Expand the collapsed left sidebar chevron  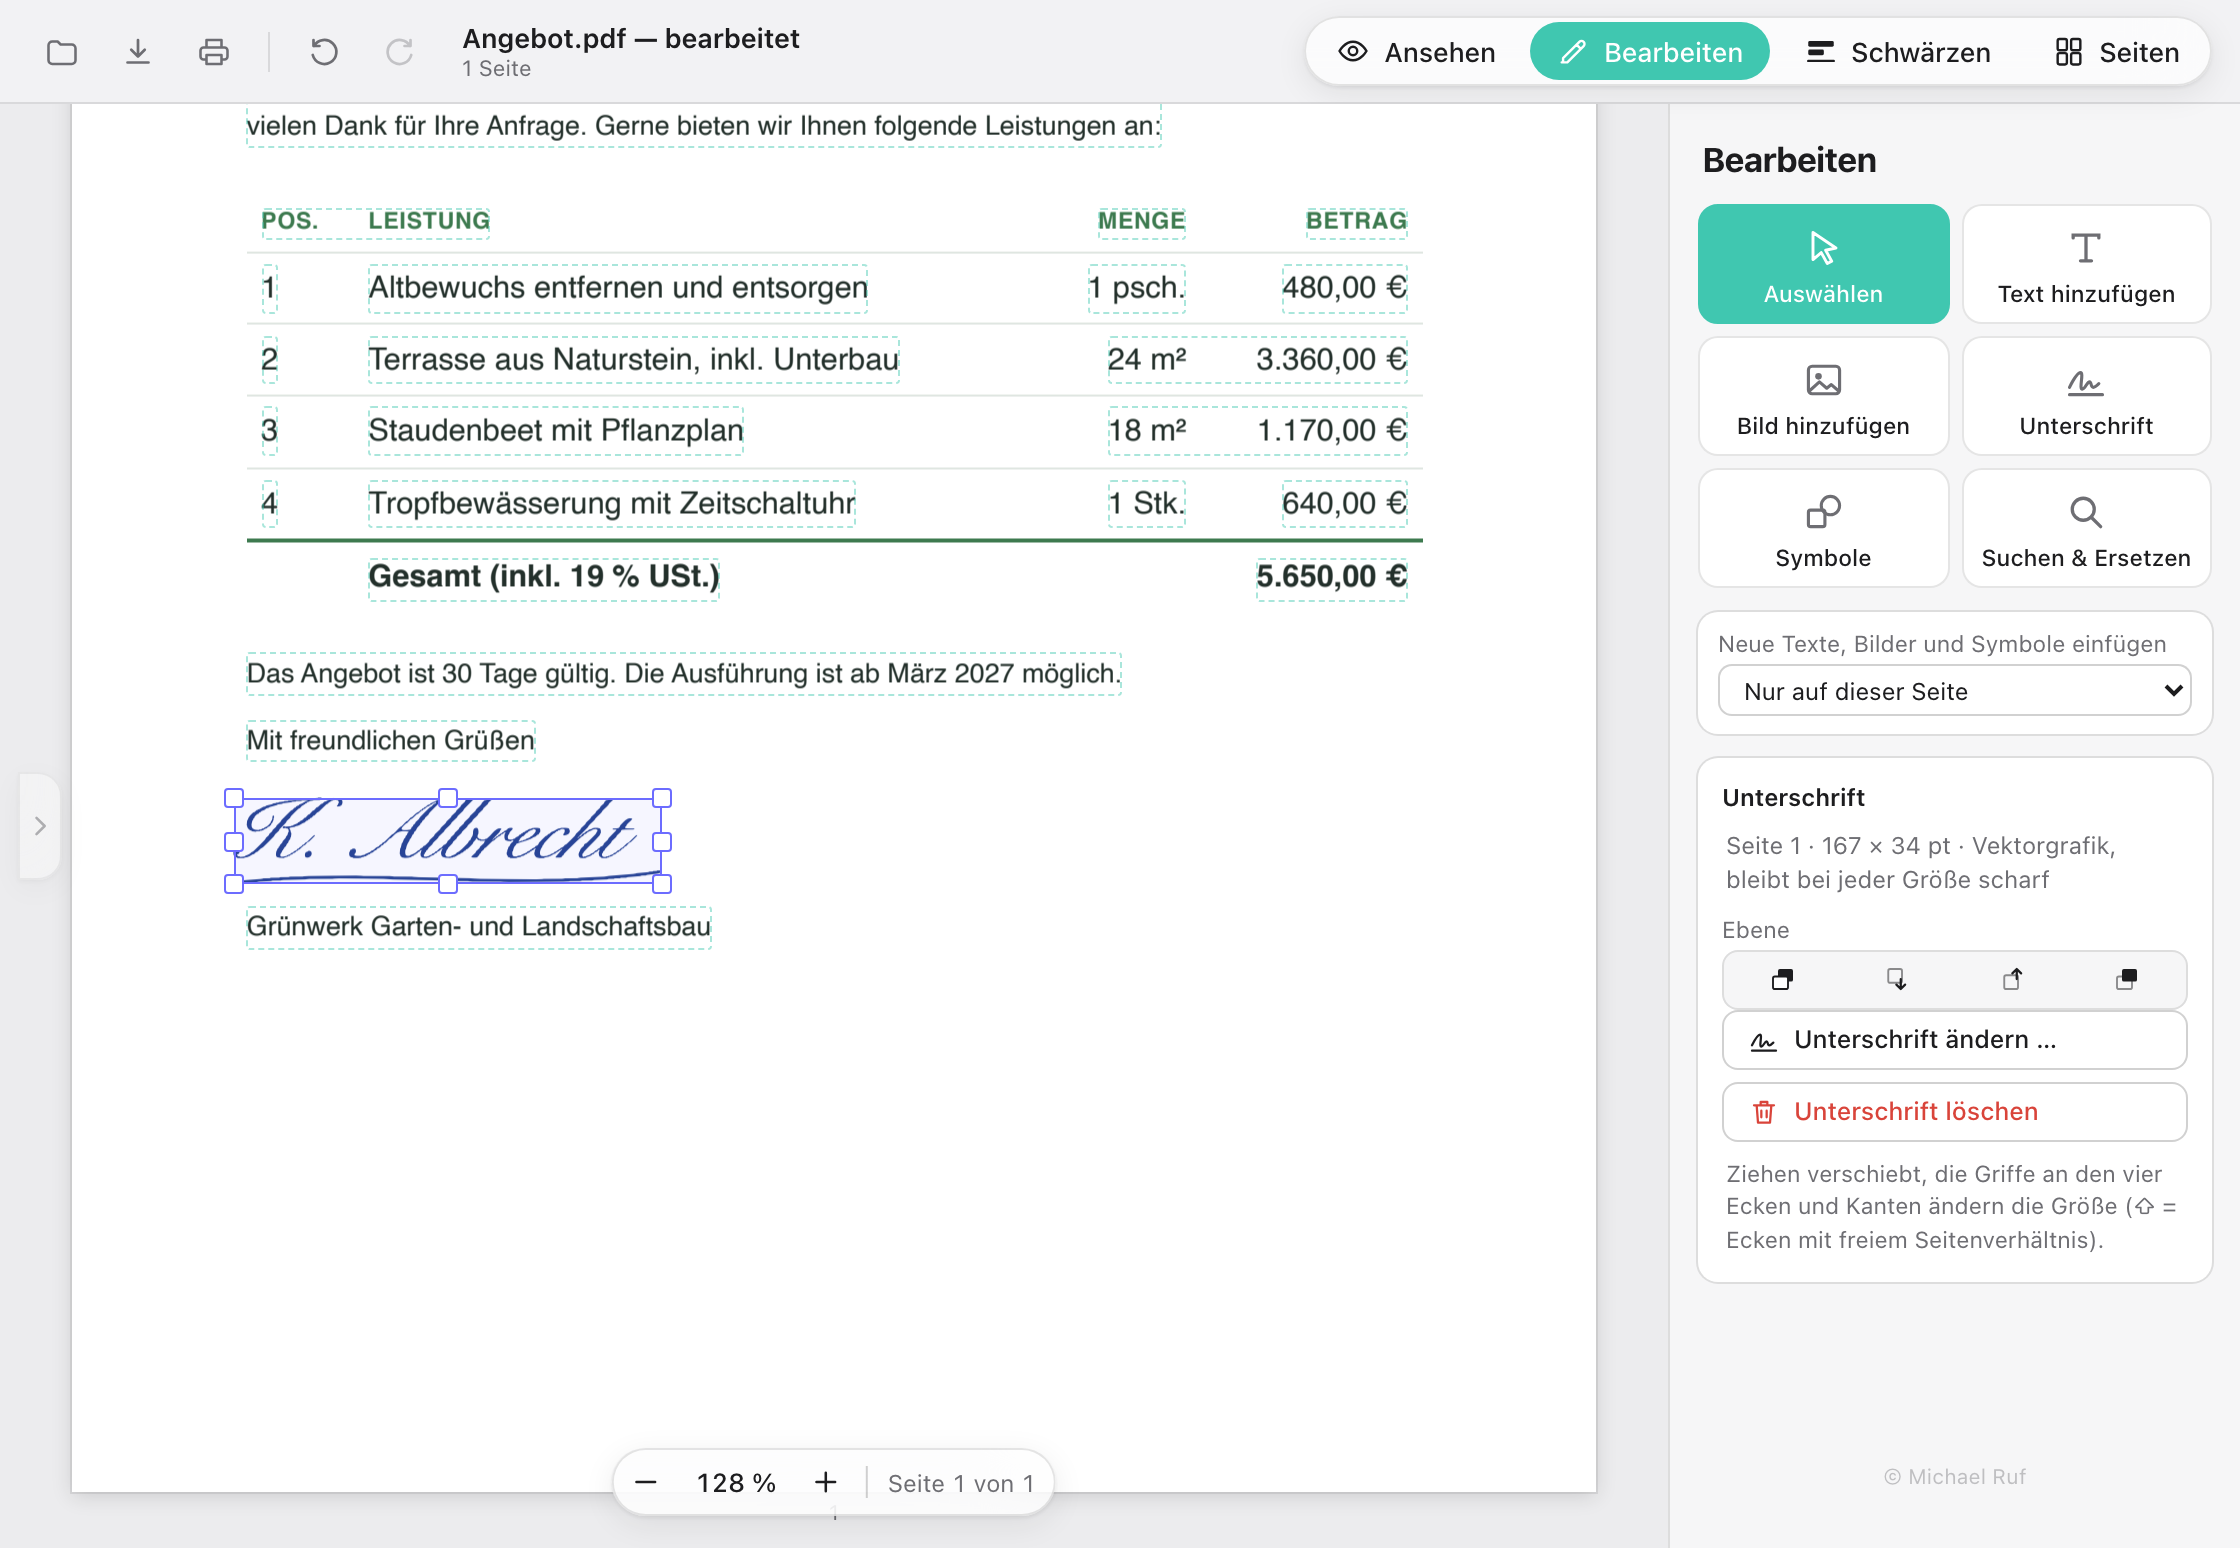point(40,826)
